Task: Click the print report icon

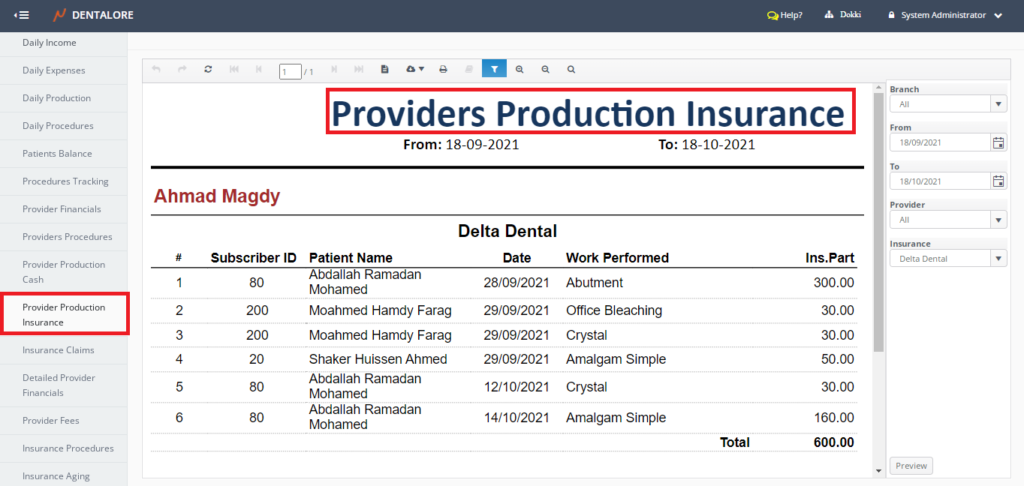Action: pyautogui.click(x=443, y=70)
